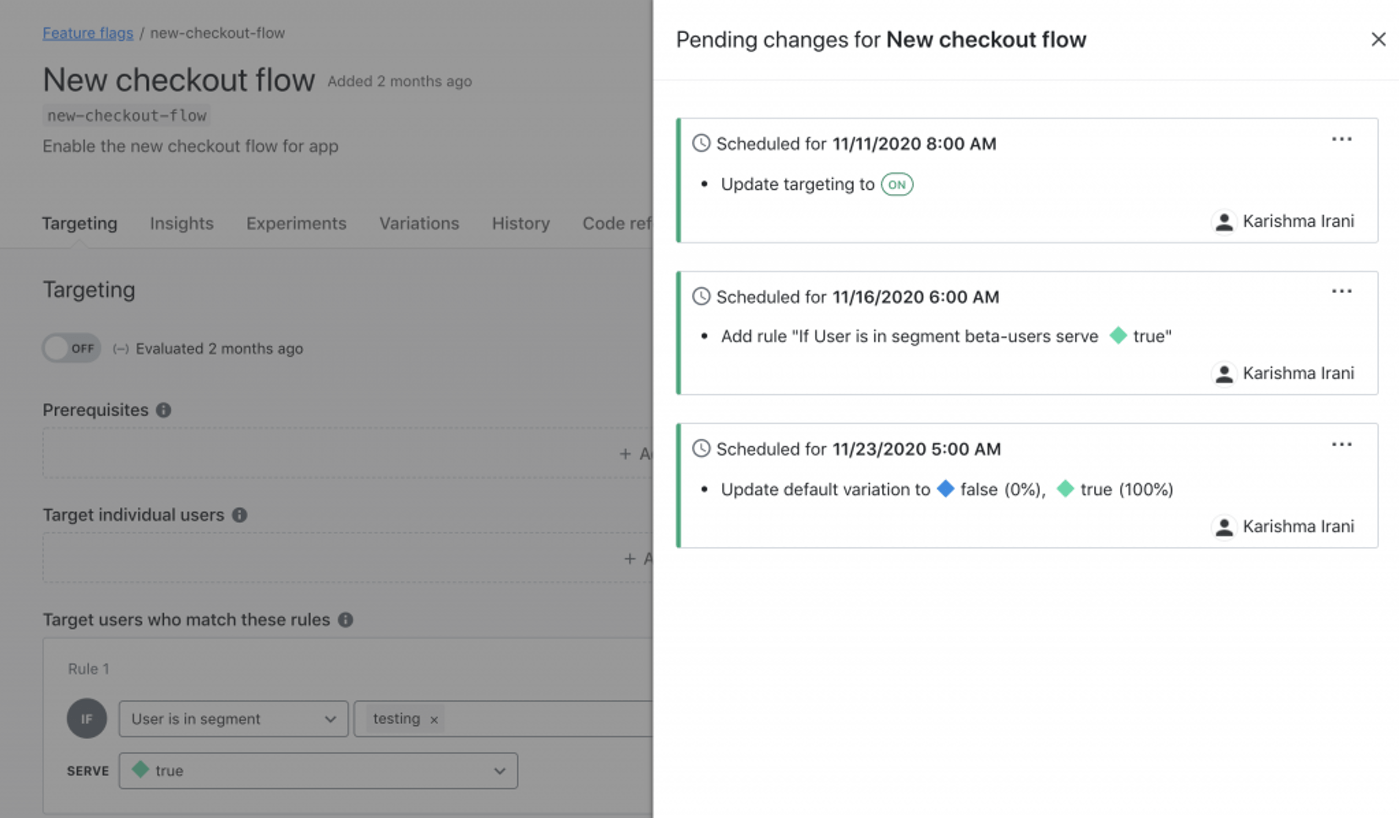Click Karishma Irani avatar on first pending change
Screen dimensions: 1399x818
coord(1224,222)
